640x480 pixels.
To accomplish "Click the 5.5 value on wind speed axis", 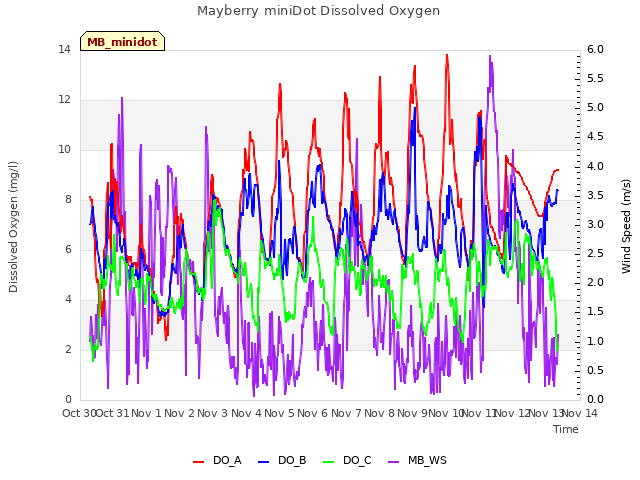I will (x=595, y=79).
